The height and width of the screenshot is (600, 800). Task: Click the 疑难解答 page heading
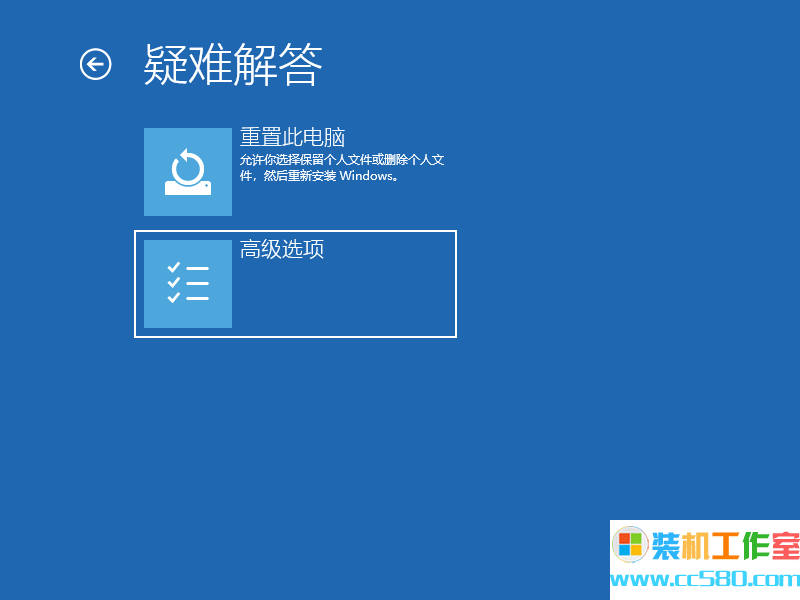coord(233,64)
